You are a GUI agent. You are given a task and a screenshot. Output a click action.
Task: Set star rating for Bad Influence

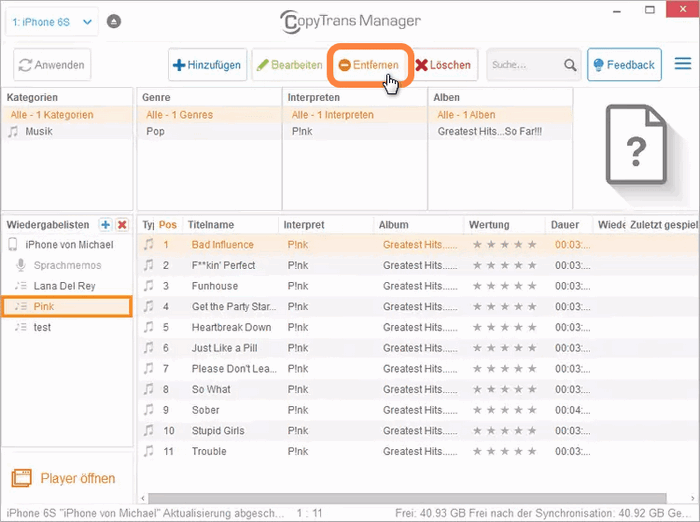[x=504, y=245]
